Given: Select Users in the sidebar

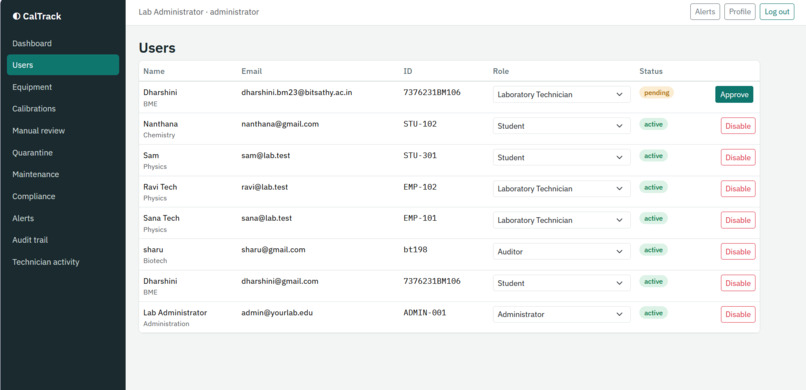Looking at the screenshot, I should tap(63, 65).
